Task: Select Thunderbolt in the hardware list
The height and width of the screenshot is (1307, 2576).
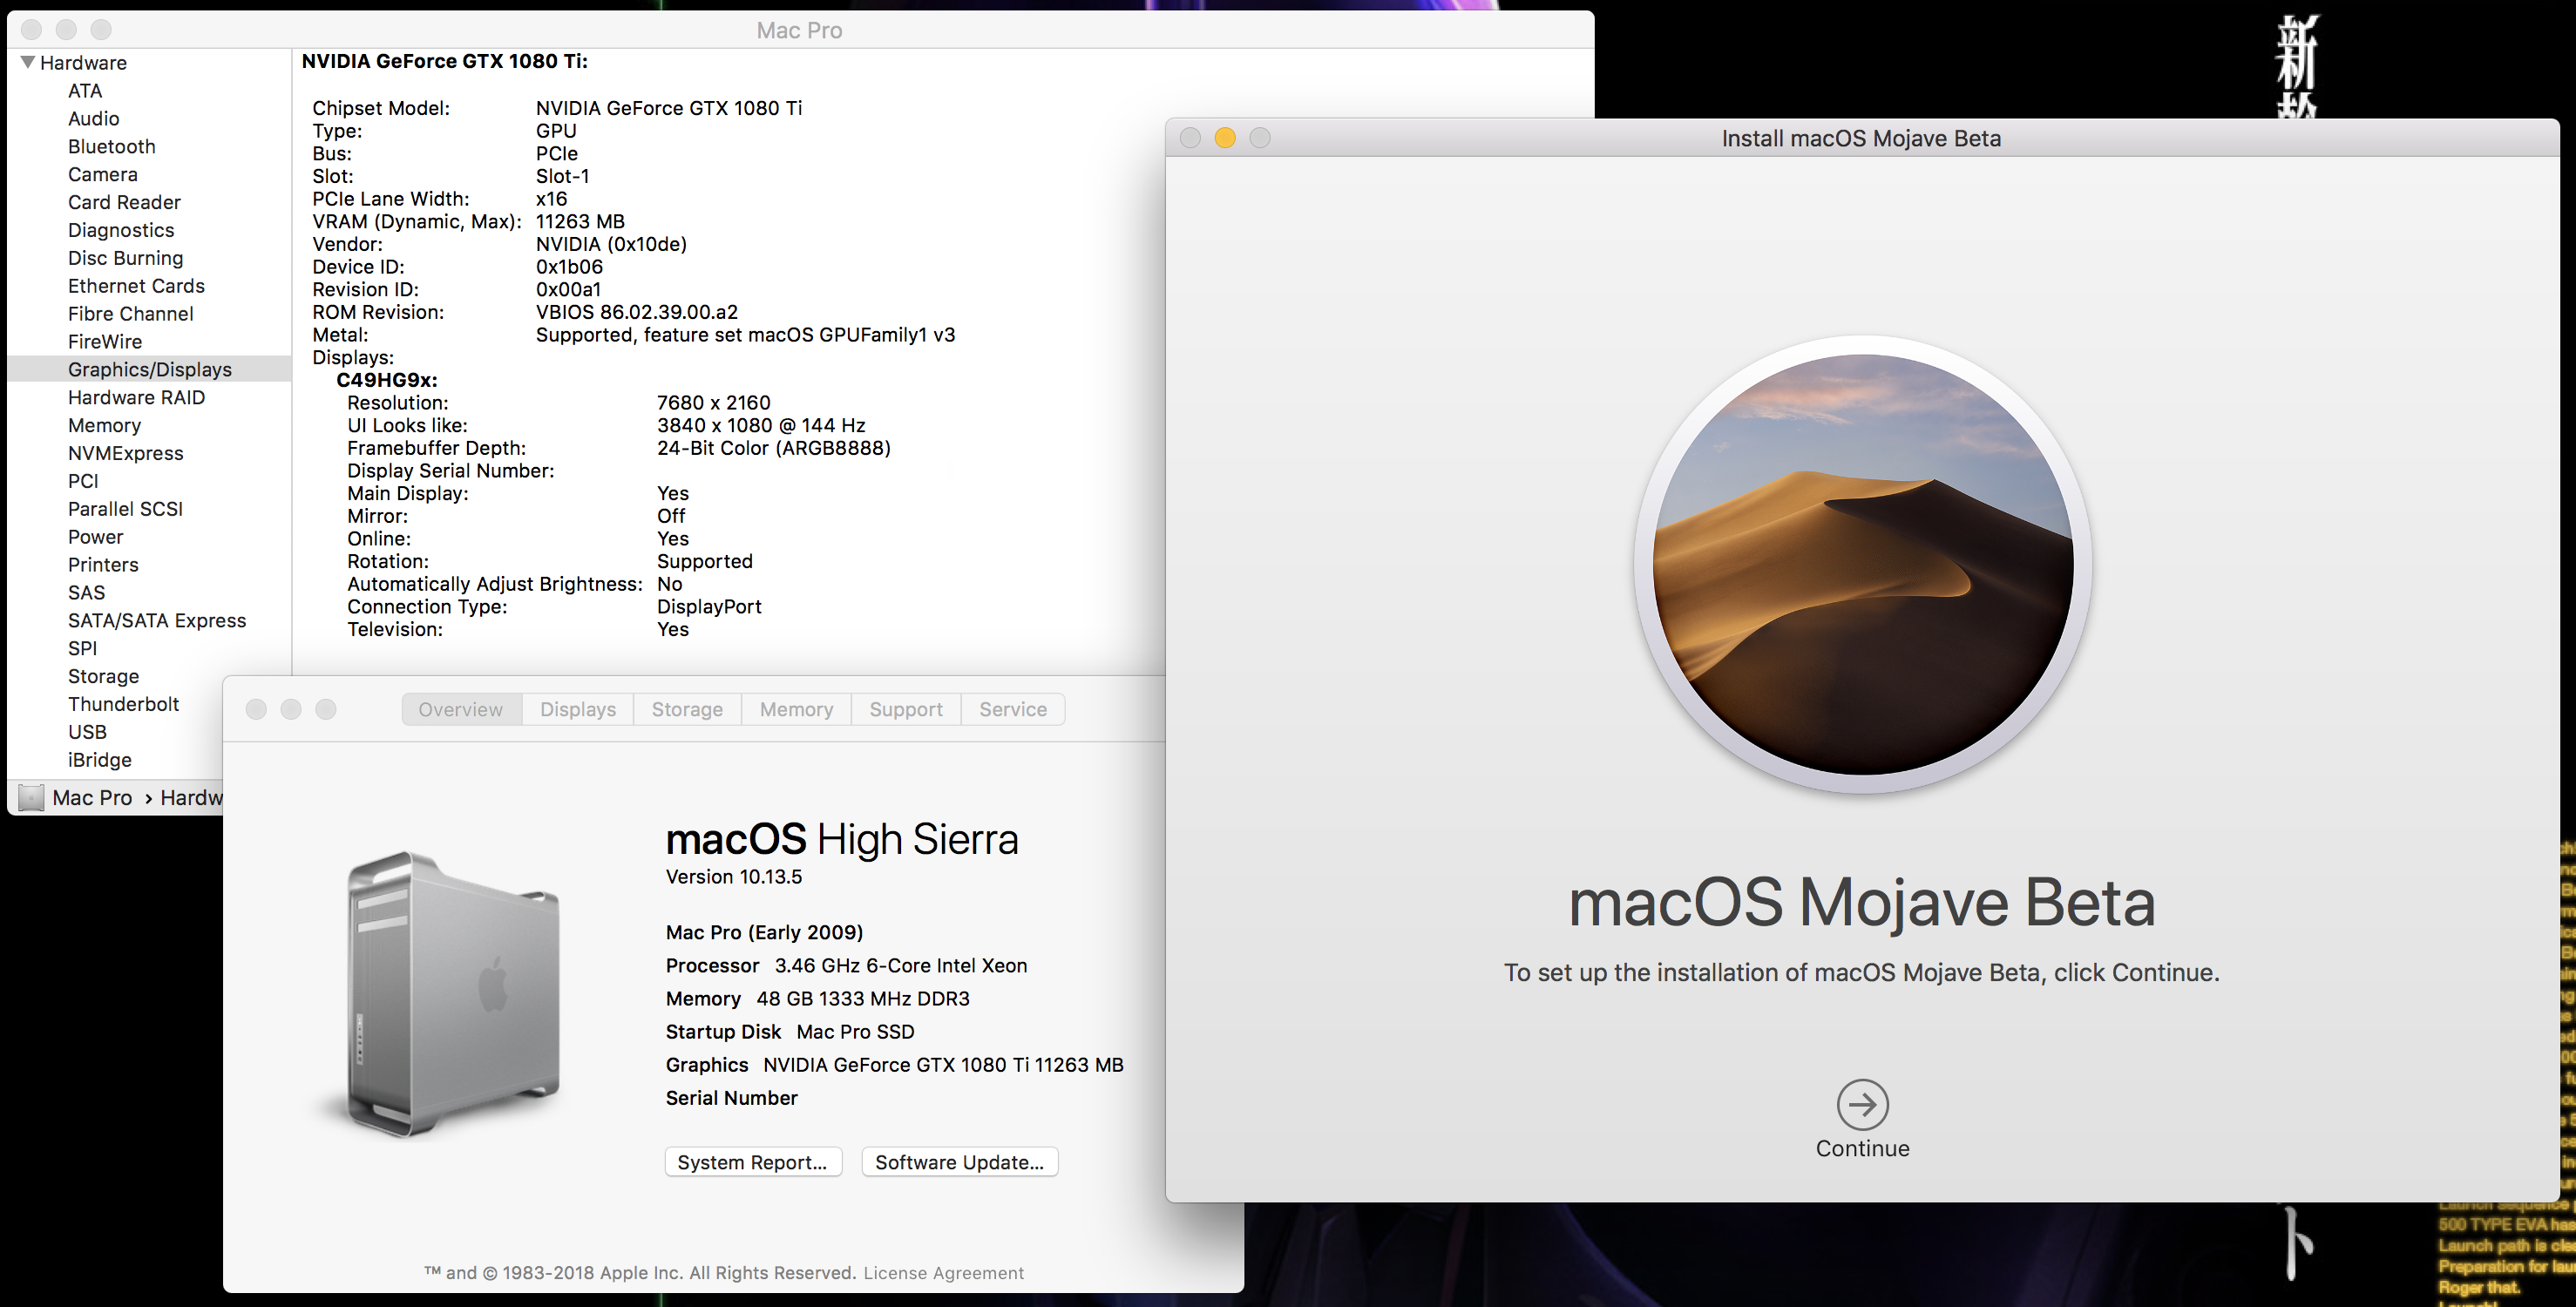Action: point(123,704)
